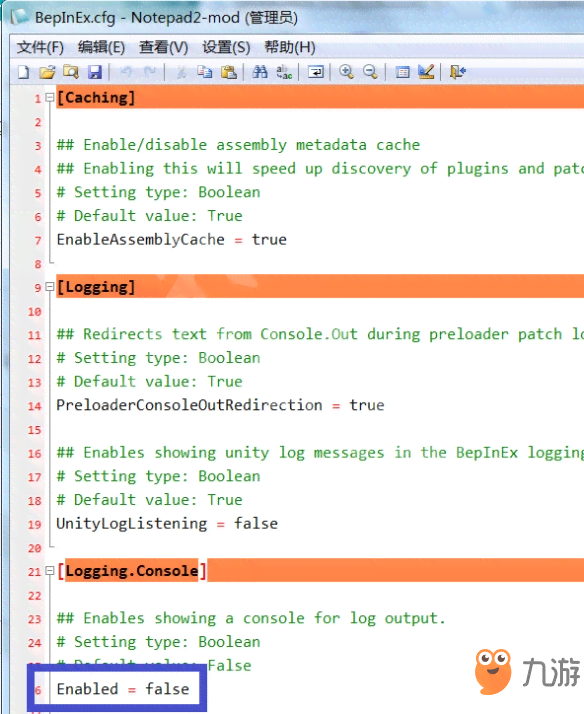This screenshot has height=714, width=584.
Task: Zoom out with the magnifier minus icon
Action: pos(370,72)
